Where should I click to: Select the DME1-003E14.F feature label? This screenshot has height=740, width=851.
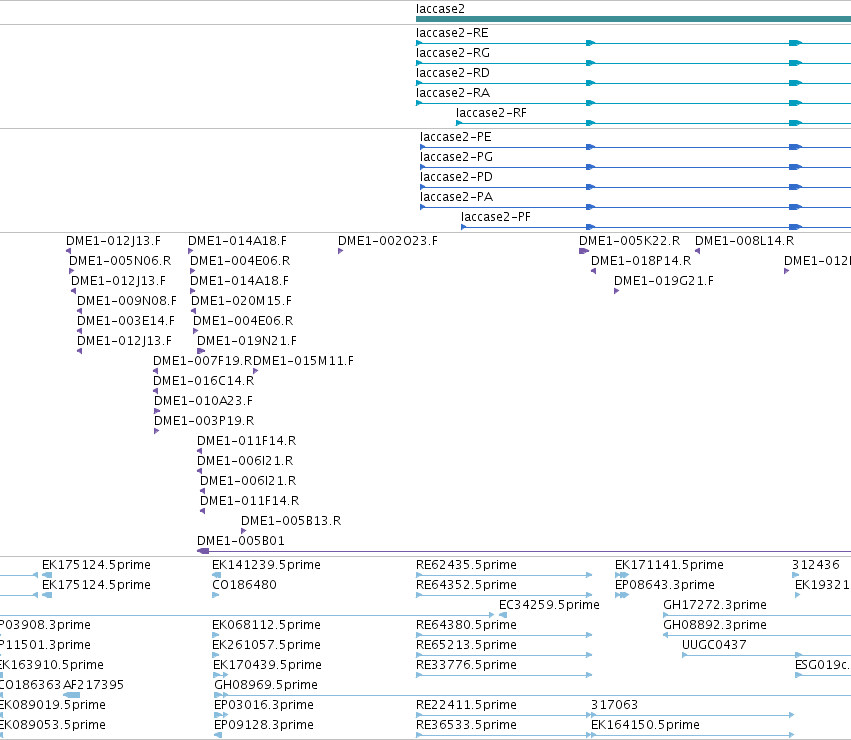[125, 321]
